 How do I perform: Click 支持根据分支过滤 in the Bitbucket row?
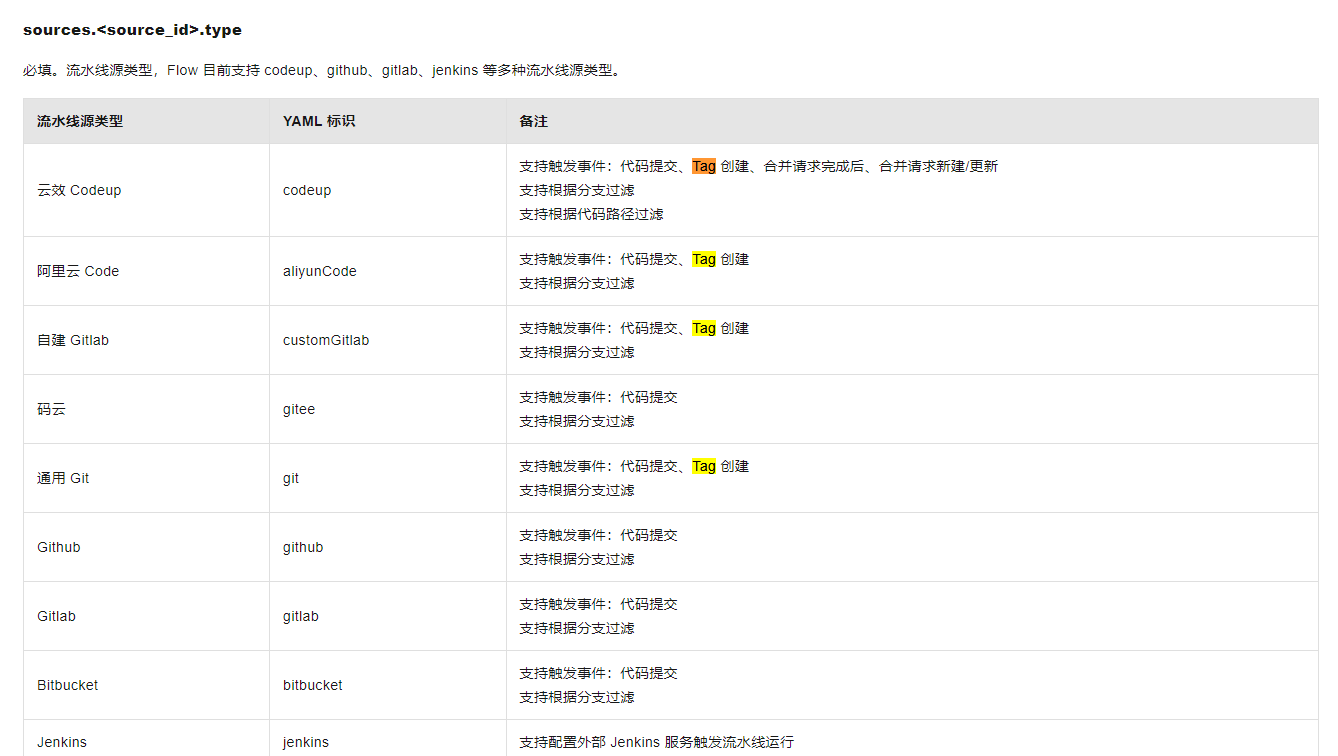pyautogui.click(x=577, y=697)
